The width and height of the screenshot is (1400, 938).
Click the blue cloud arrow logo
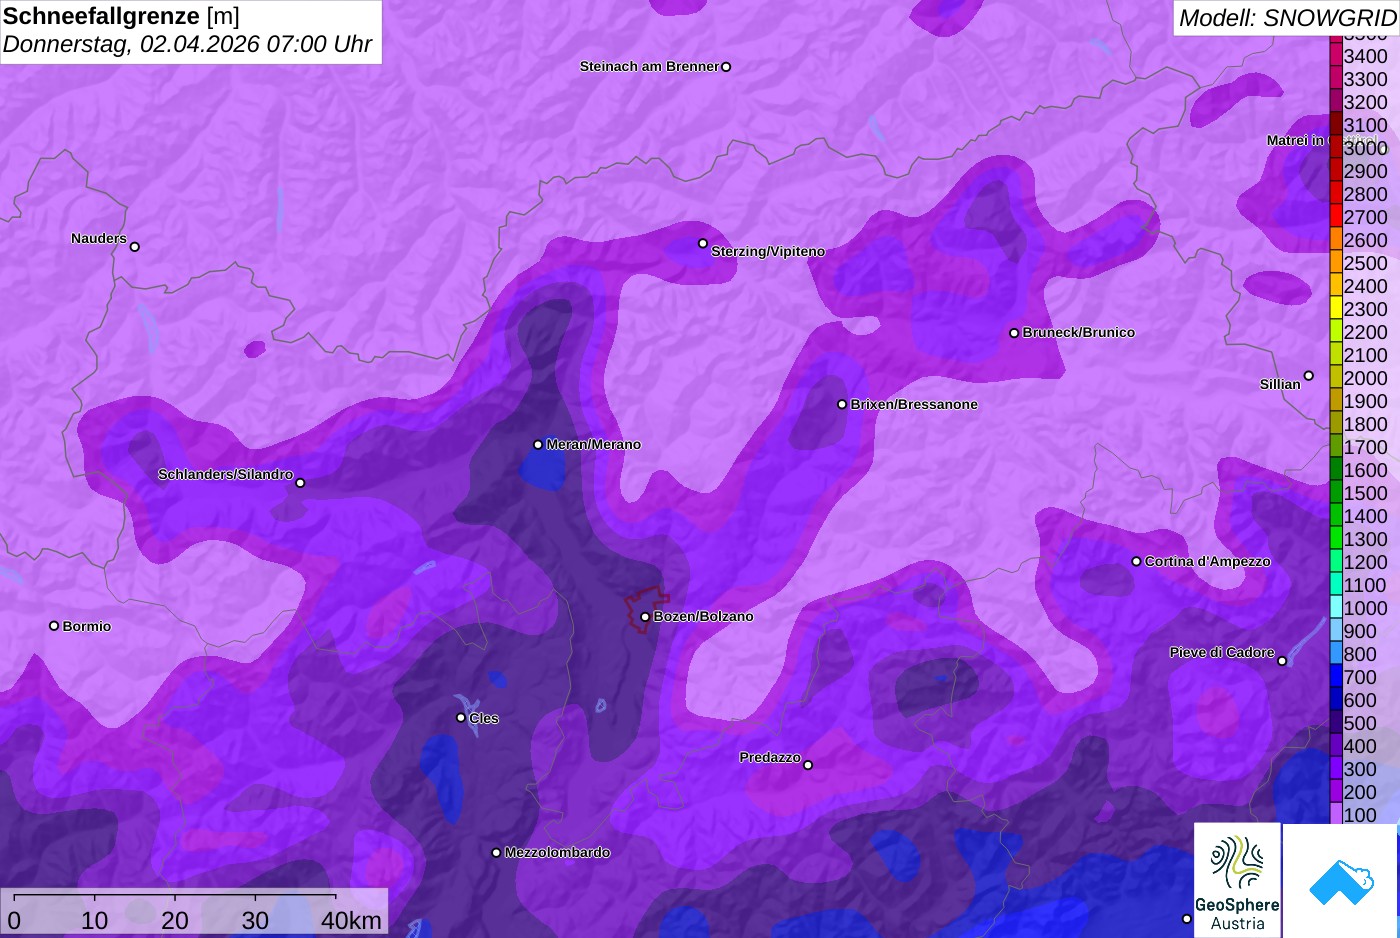1340,881
